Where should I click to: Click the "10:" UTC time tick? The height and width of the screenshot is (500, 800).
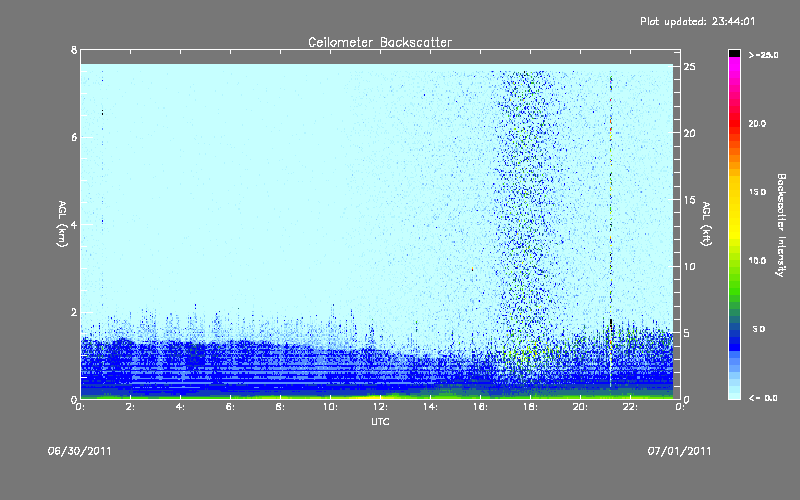pyautogui.click(x=330, y=407)
